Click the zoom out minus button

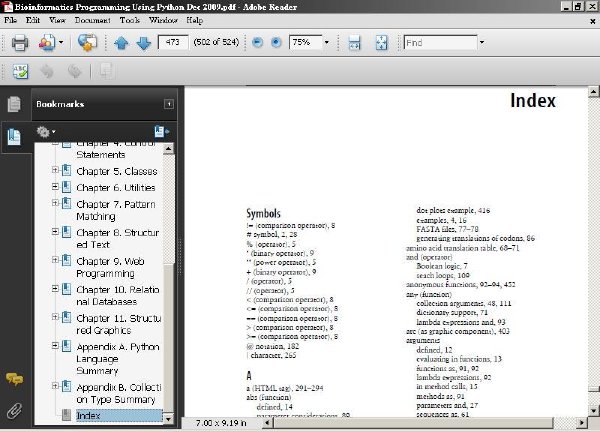(258, 42)
